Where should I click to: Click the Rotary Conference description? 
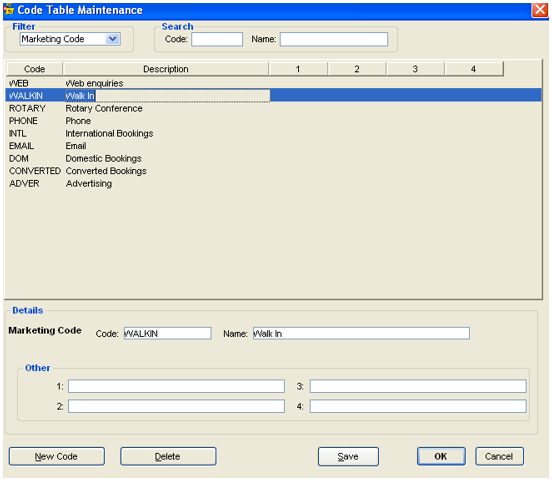point(104,108)
